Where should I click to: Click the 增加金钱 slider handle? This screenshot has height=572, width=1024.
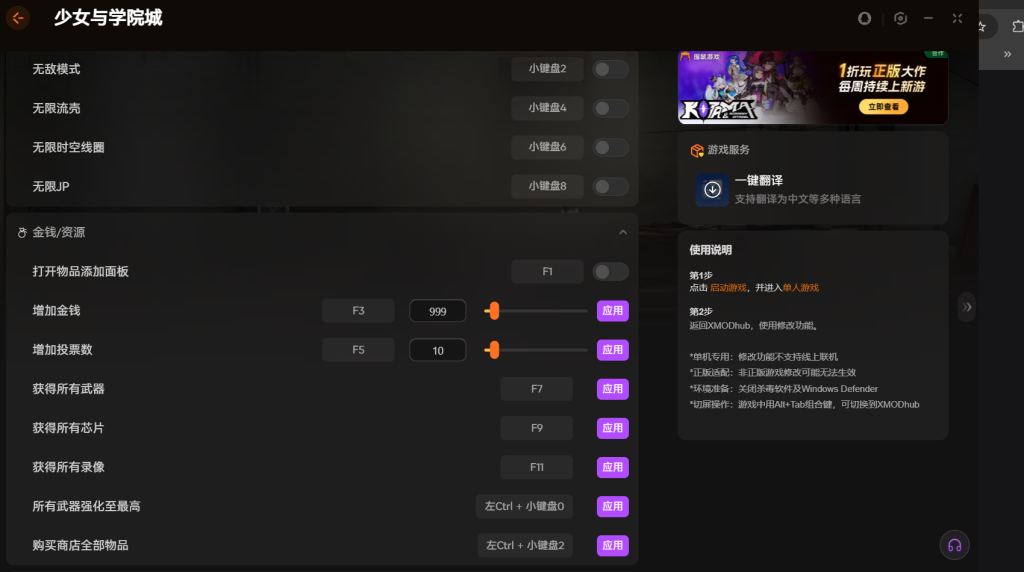click(493, 311)
